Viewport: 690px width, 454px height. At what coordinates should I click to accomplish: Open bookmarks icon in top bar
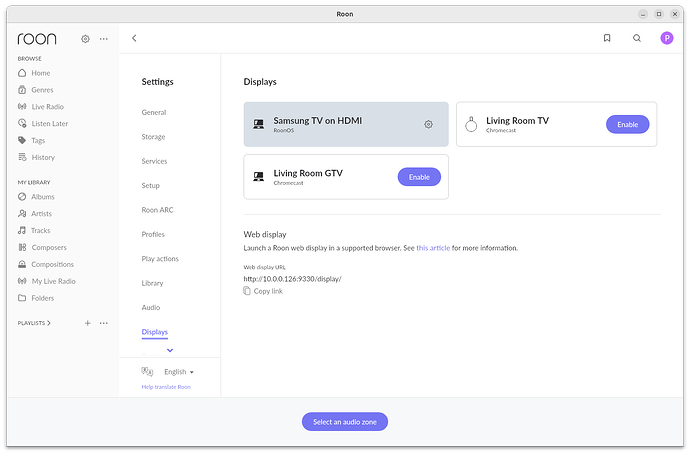[607, 38]
